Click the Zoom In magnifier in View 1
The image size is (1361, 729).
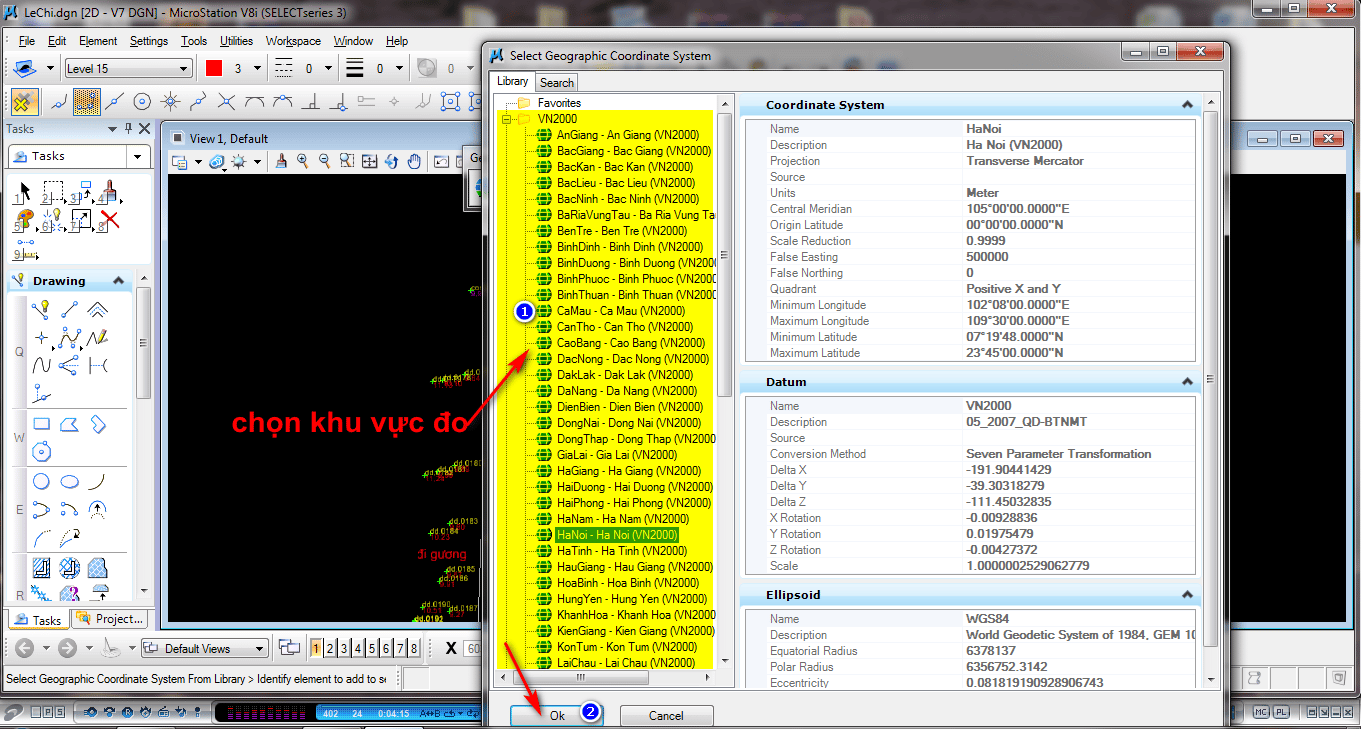303,161
